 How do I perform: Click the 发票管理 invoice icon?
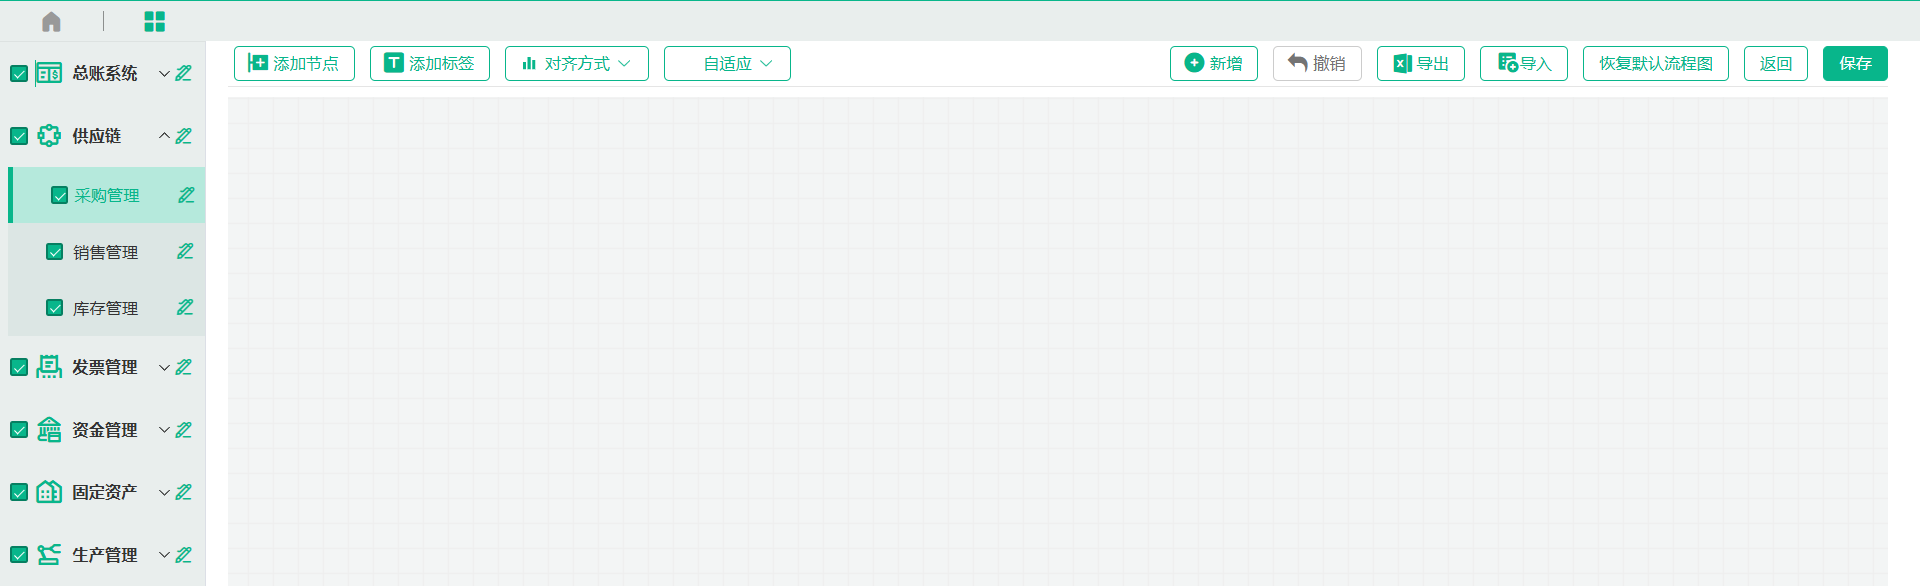tap(49, 367)
